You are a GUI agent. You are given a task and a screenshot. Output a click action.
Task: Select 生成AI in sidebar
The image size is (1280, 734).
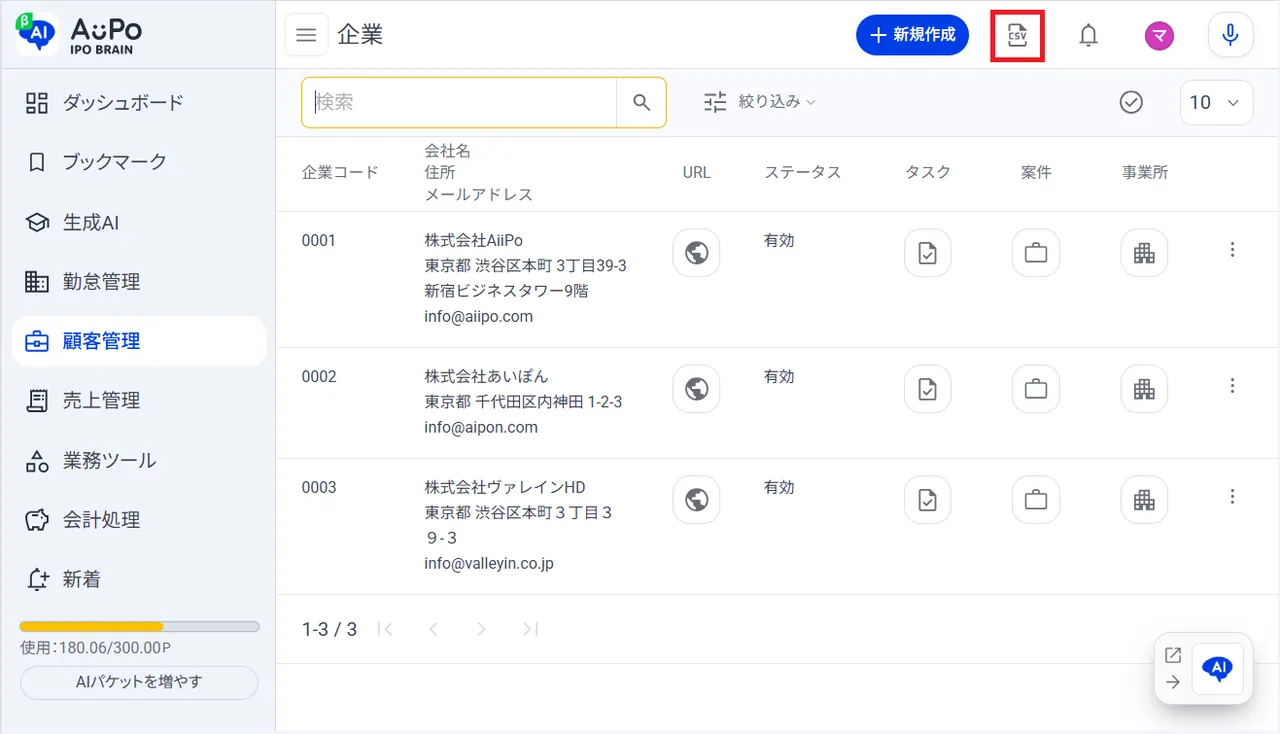coord(139,222)
